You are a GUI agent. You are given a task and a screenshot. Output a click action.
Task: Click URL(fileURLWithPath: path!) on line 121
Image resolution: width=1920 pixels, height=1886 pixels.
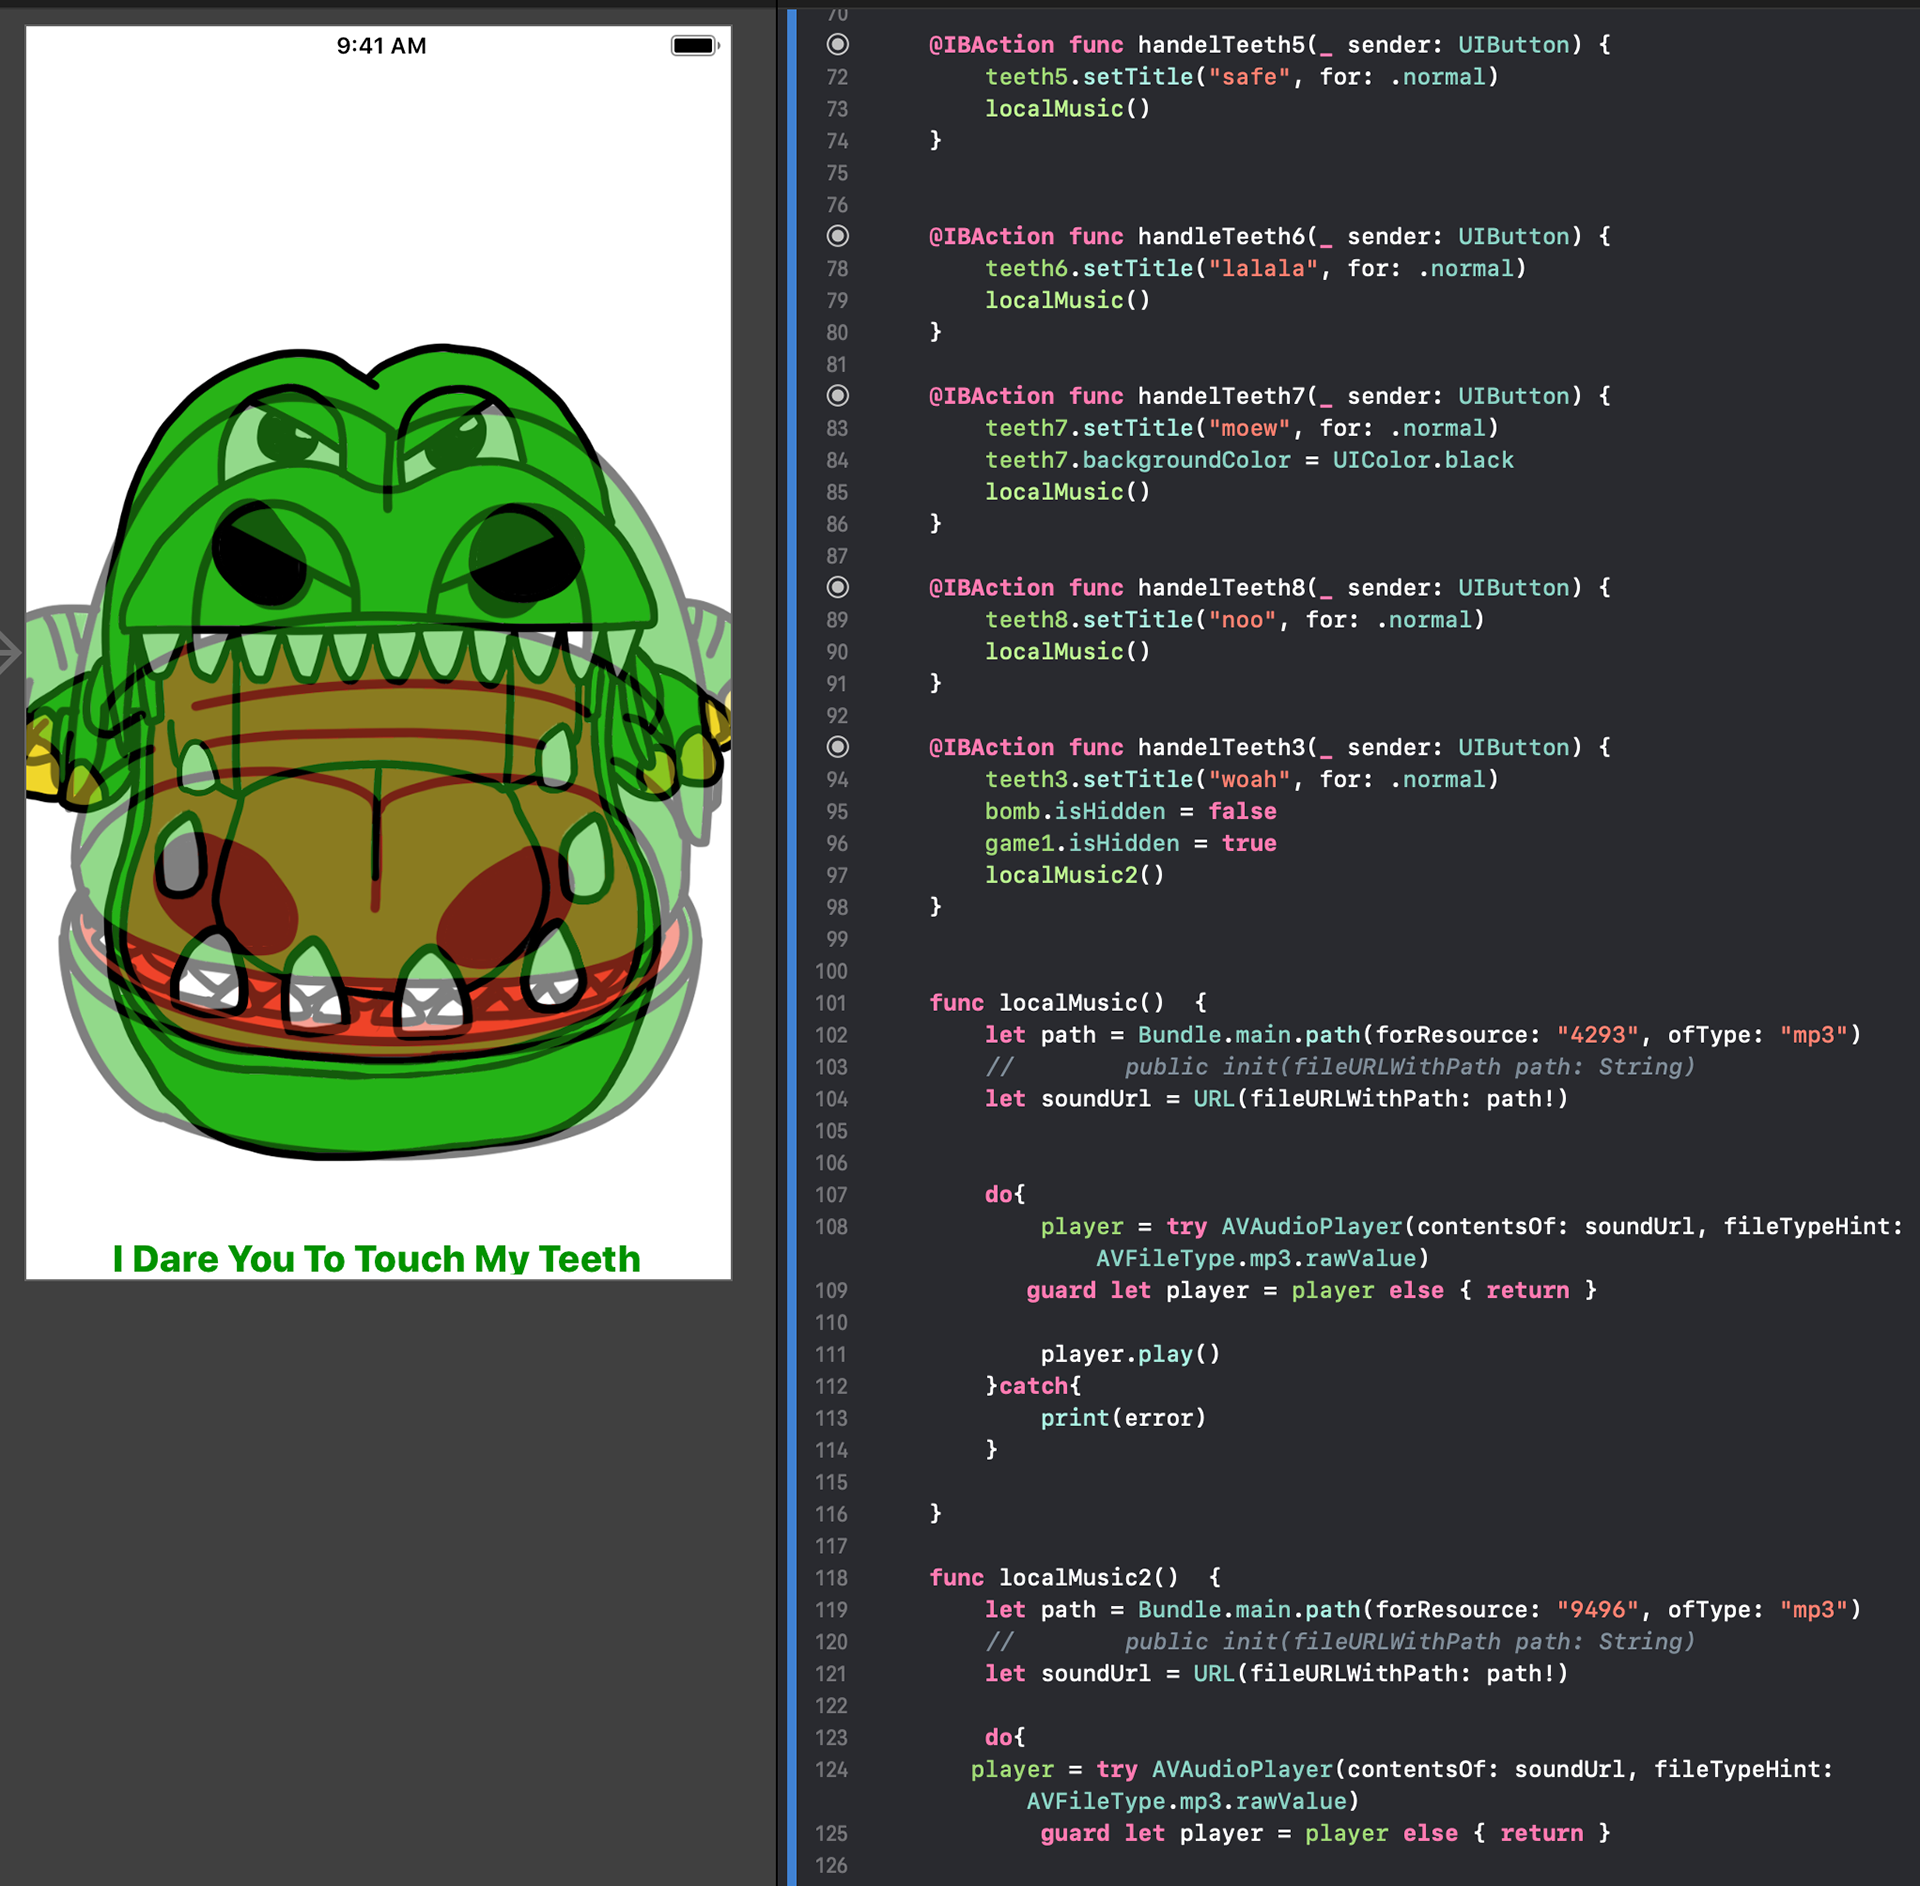tap(1381, 1674)
